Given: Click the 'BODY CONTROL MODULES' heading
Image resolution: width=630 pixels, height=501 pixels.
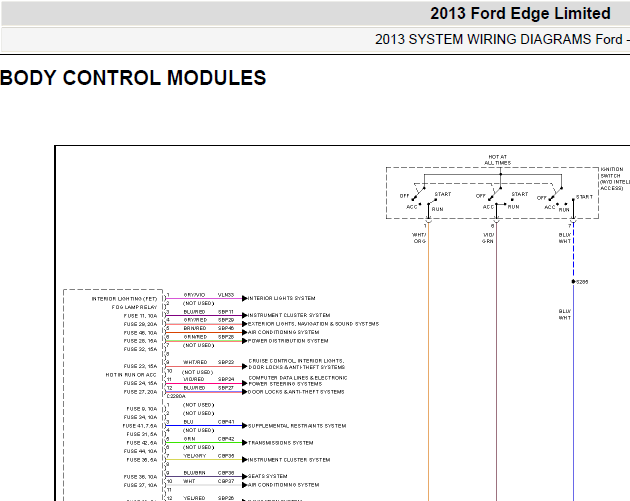Looking at the screenshot, I should click(133, 78).
